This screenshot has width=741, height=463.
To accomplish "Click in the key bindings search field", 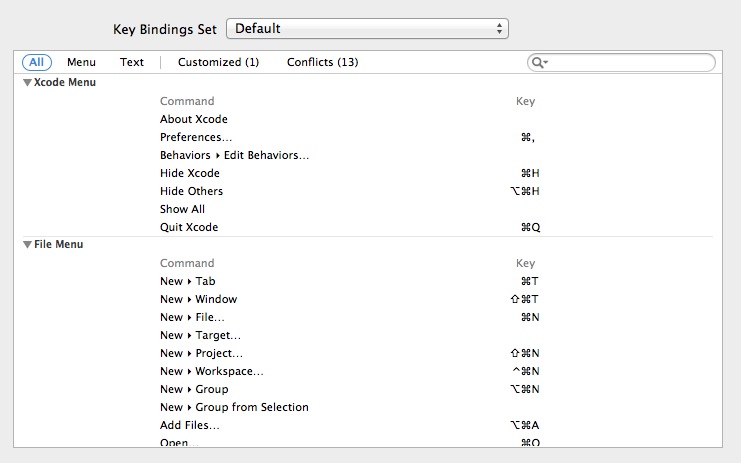I will coord(630,63).
